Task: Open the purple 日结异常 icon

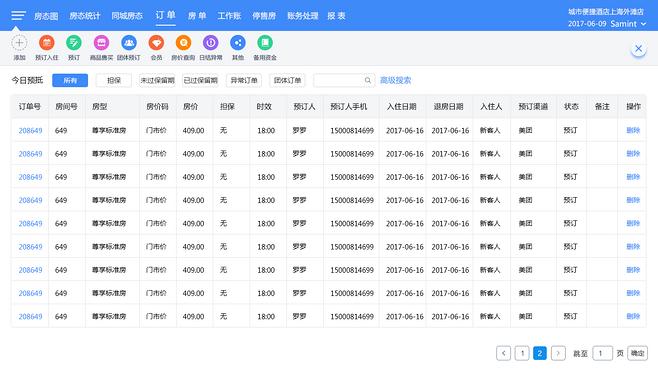Action: 211,43
